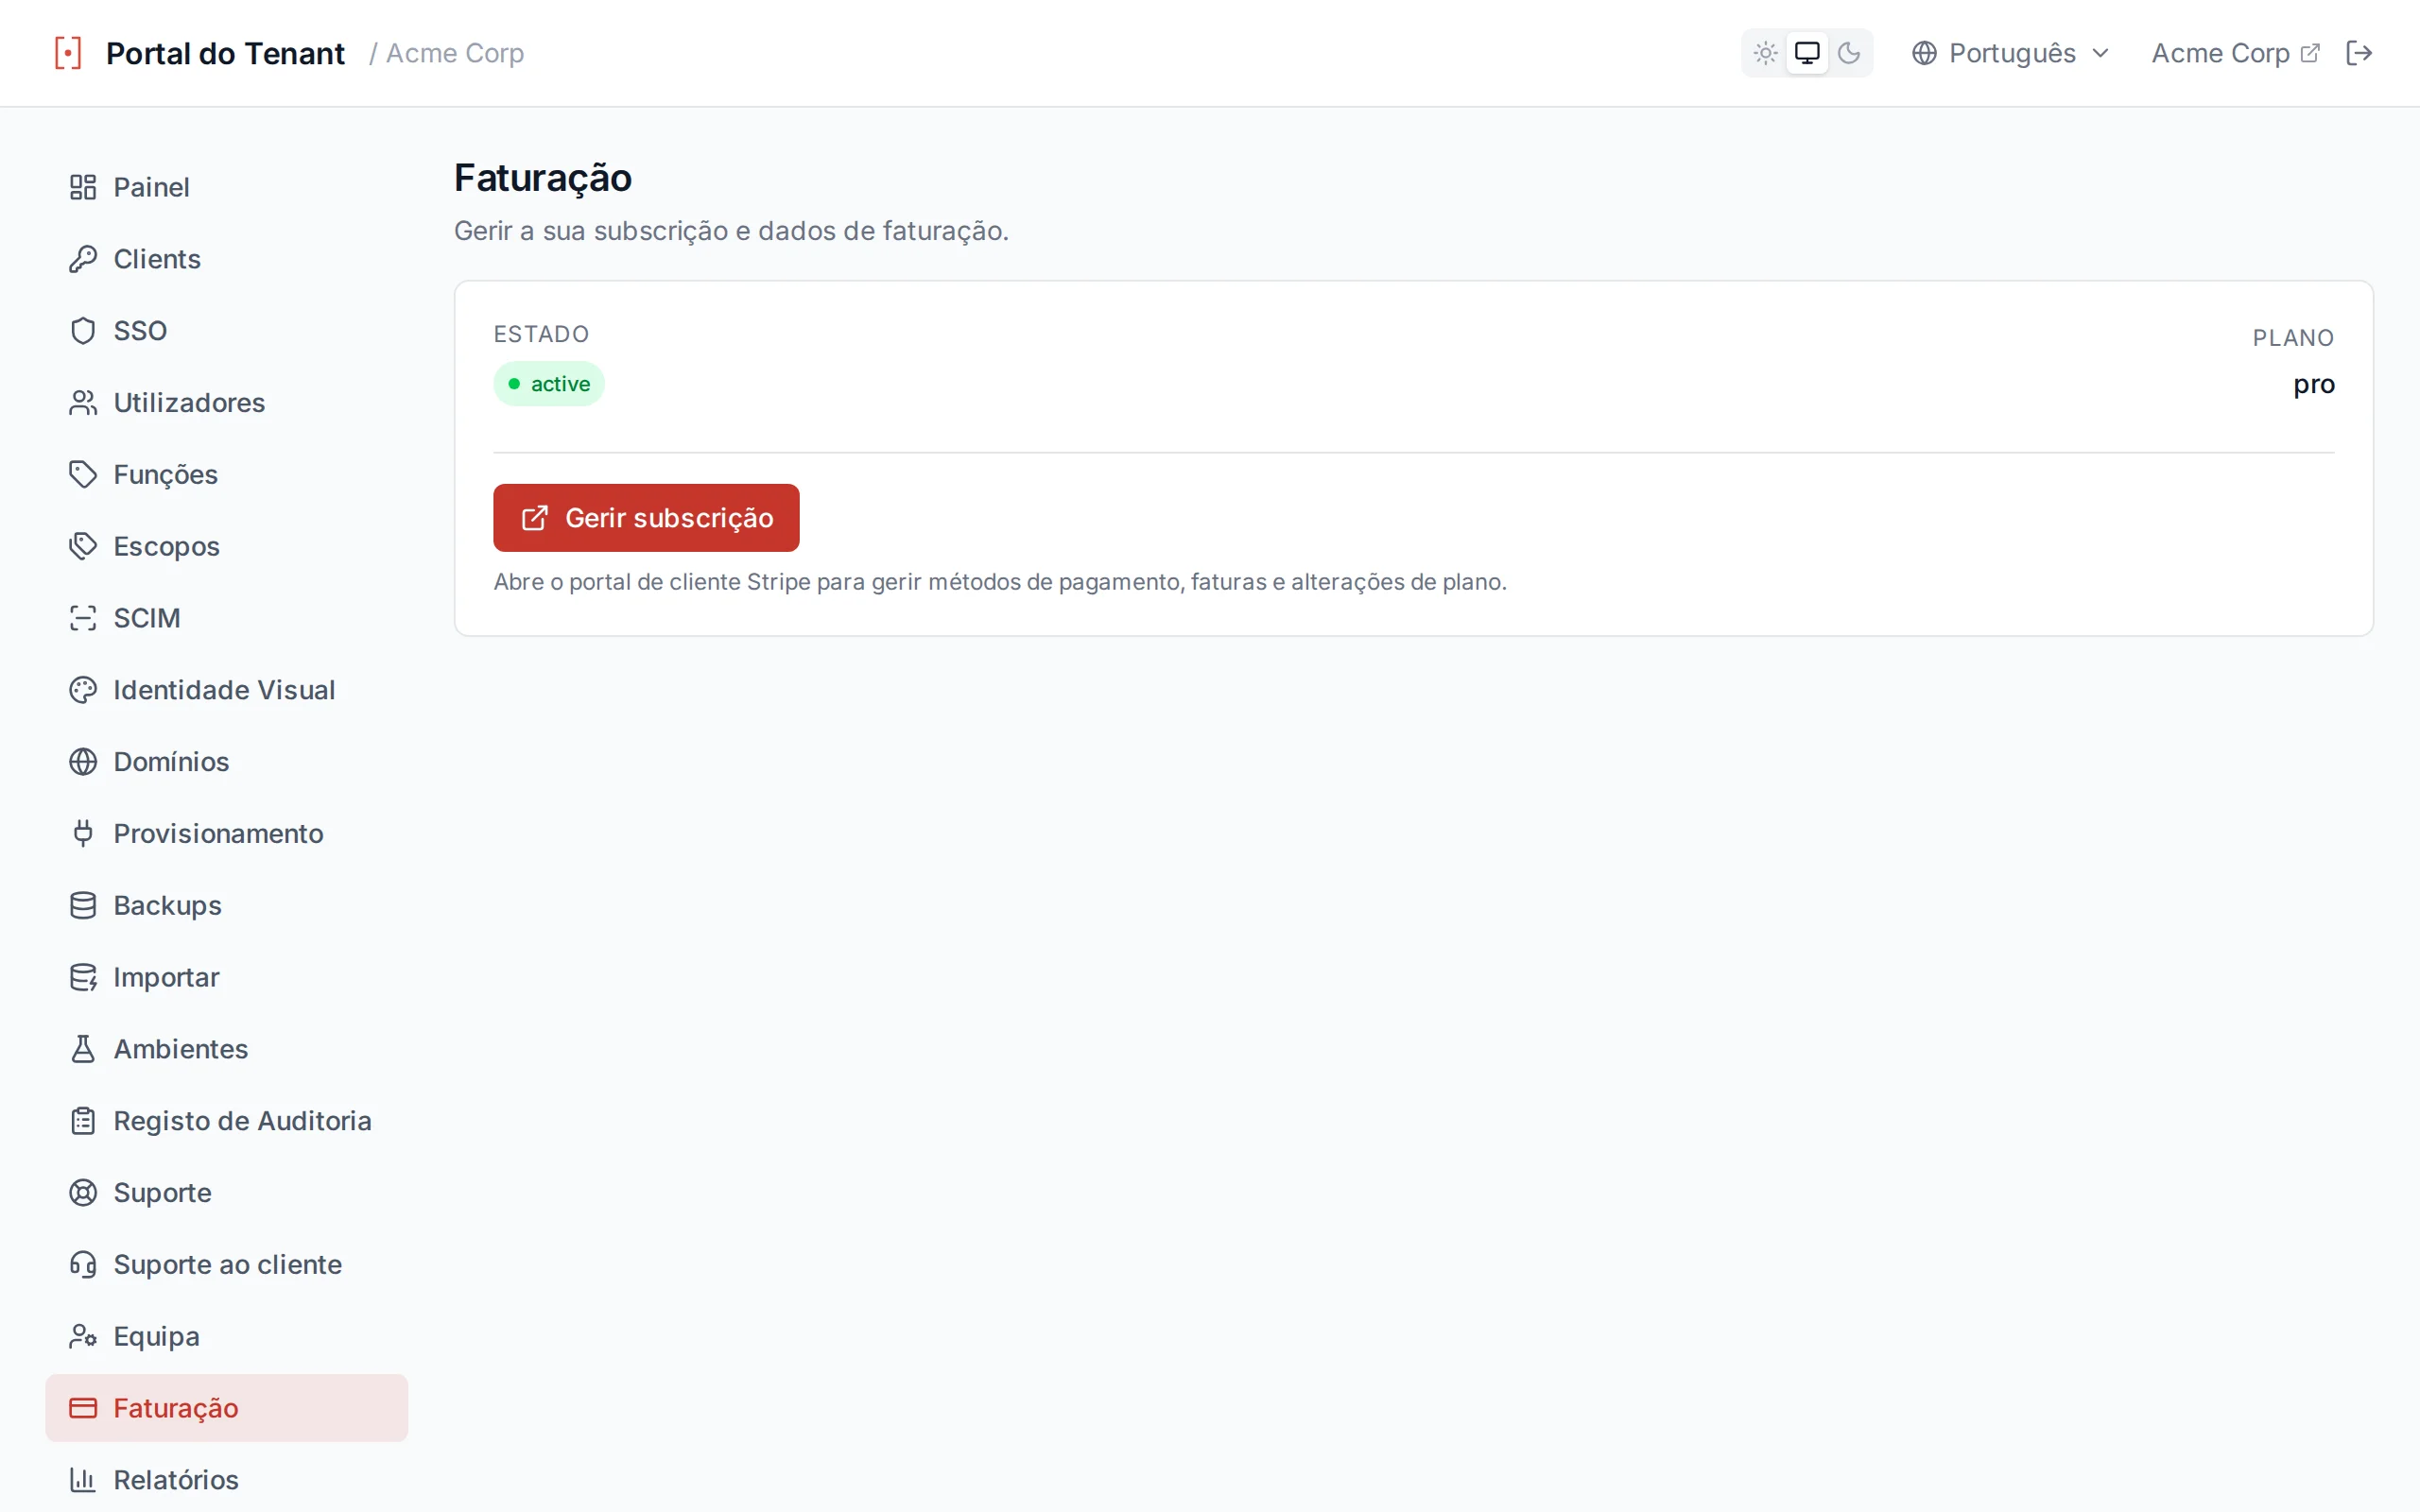Click the Portal do Tenant logo icon
Screen dimensions: 2420x1512
(68, 53)
